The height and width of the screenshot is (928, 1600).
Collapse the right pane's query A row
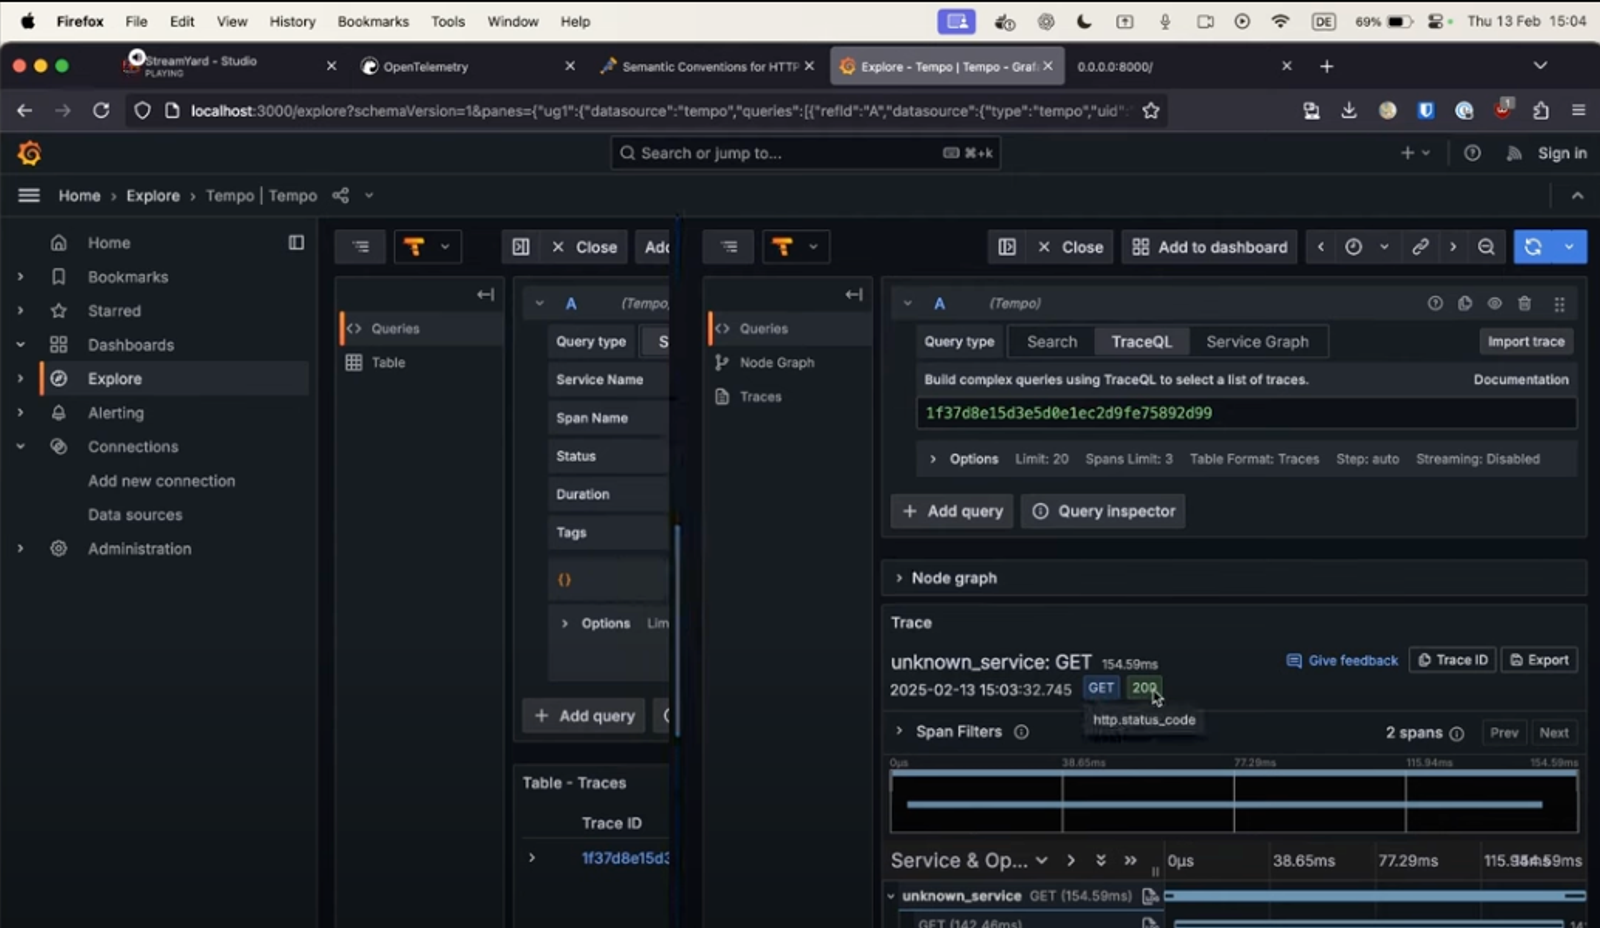[907, 303]
